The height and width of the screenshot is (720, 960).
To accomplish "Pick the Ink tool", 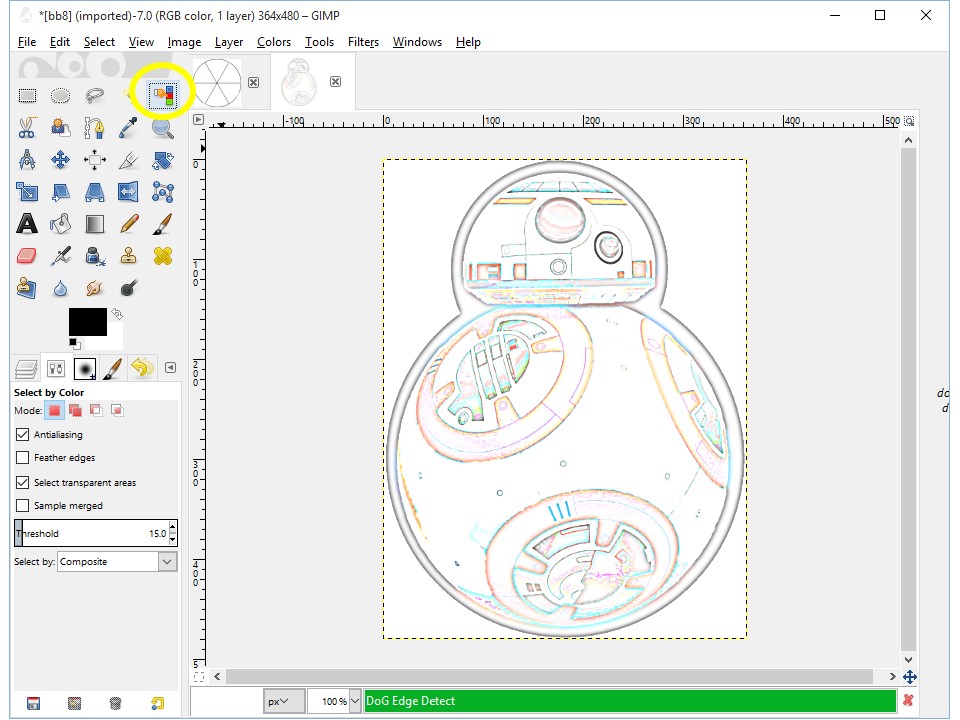I will 94,256.
